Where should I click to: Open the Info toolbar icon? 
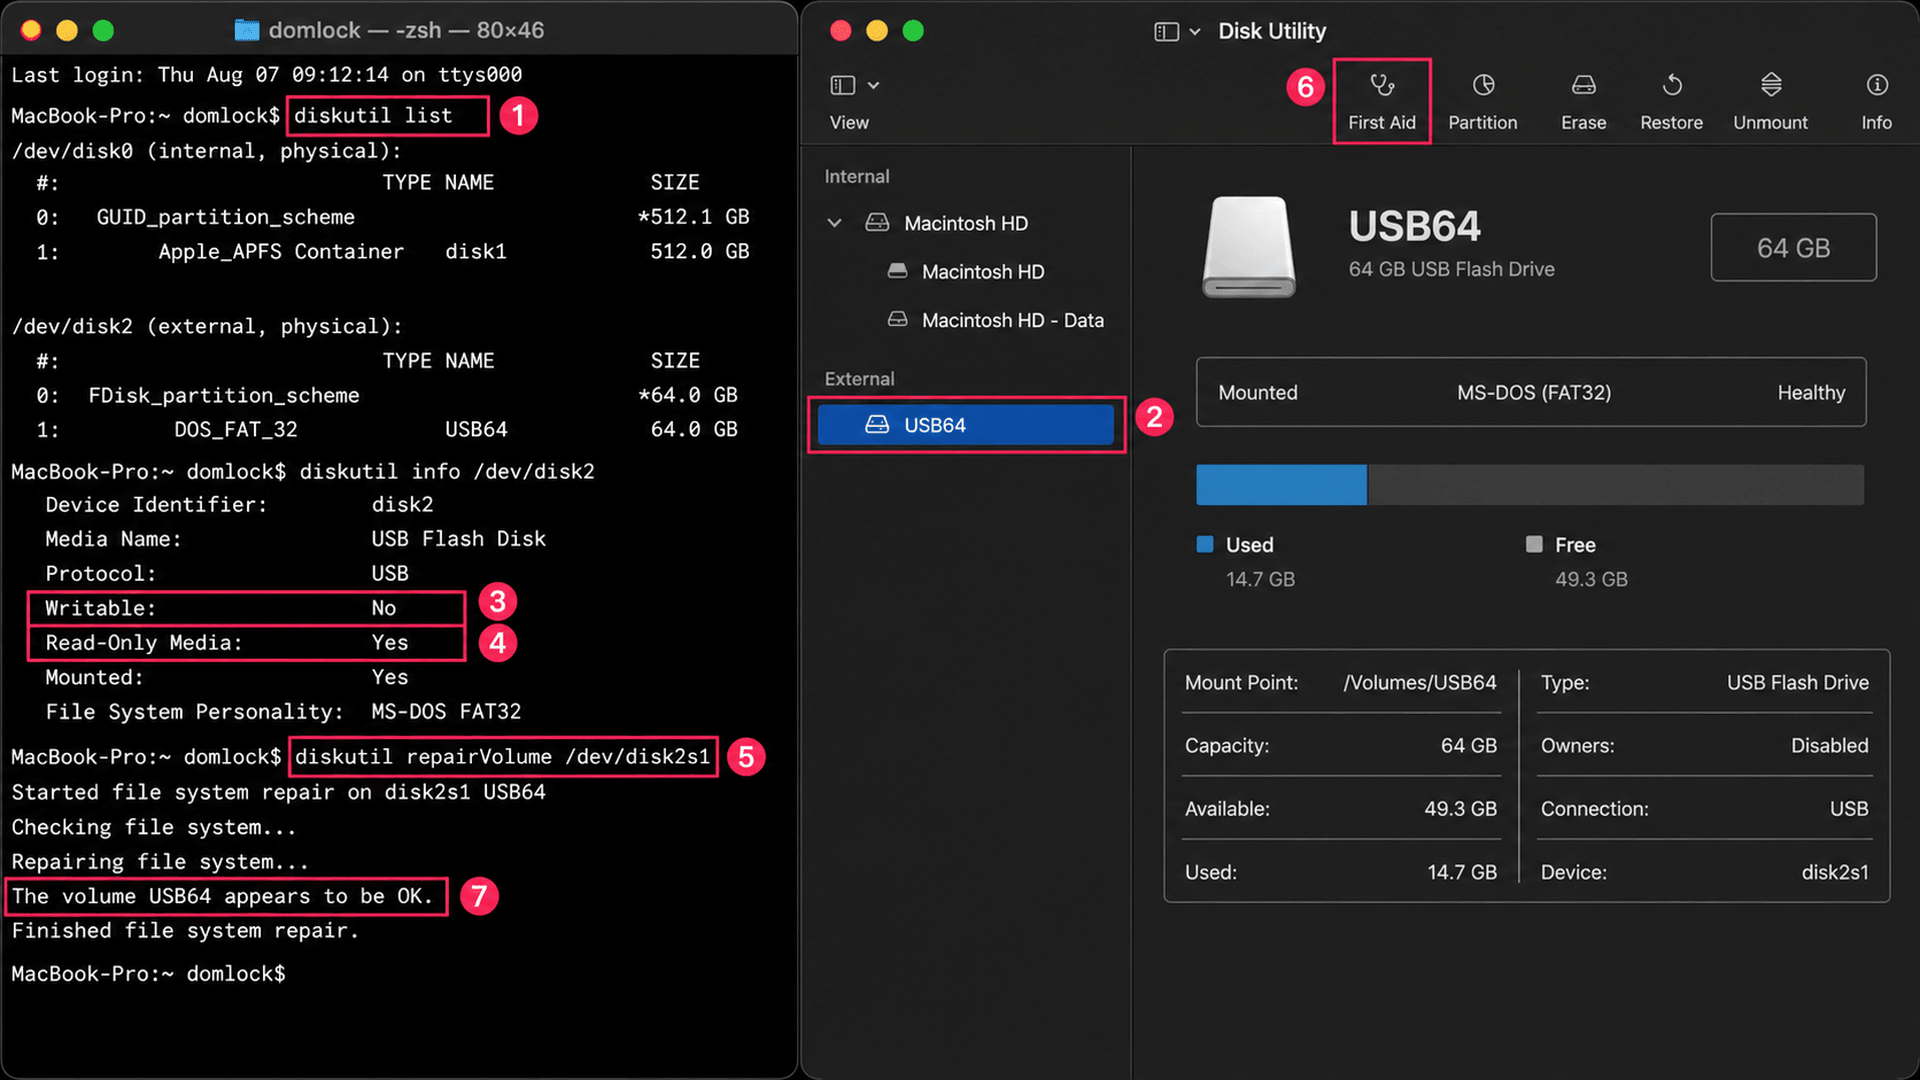point(1877,85)
